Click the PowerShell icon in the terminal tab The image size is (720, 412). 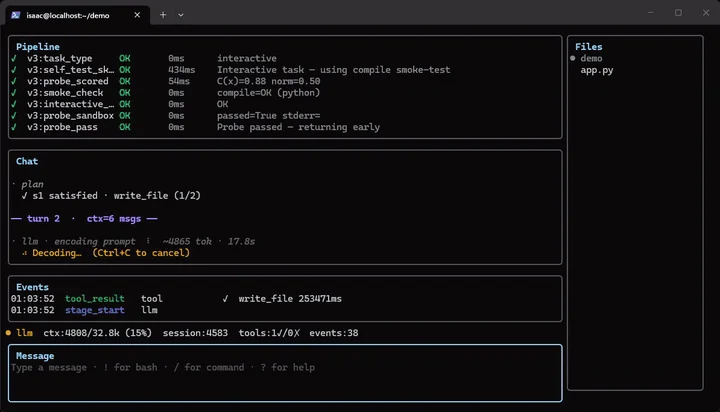tap(16, 15)
